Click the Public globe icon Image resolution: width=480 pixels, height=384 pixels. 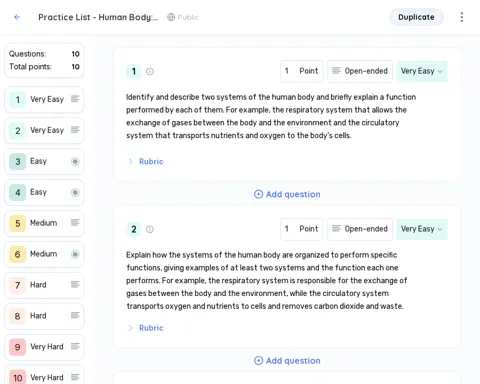pyautogui.click(x=171, y=17)
